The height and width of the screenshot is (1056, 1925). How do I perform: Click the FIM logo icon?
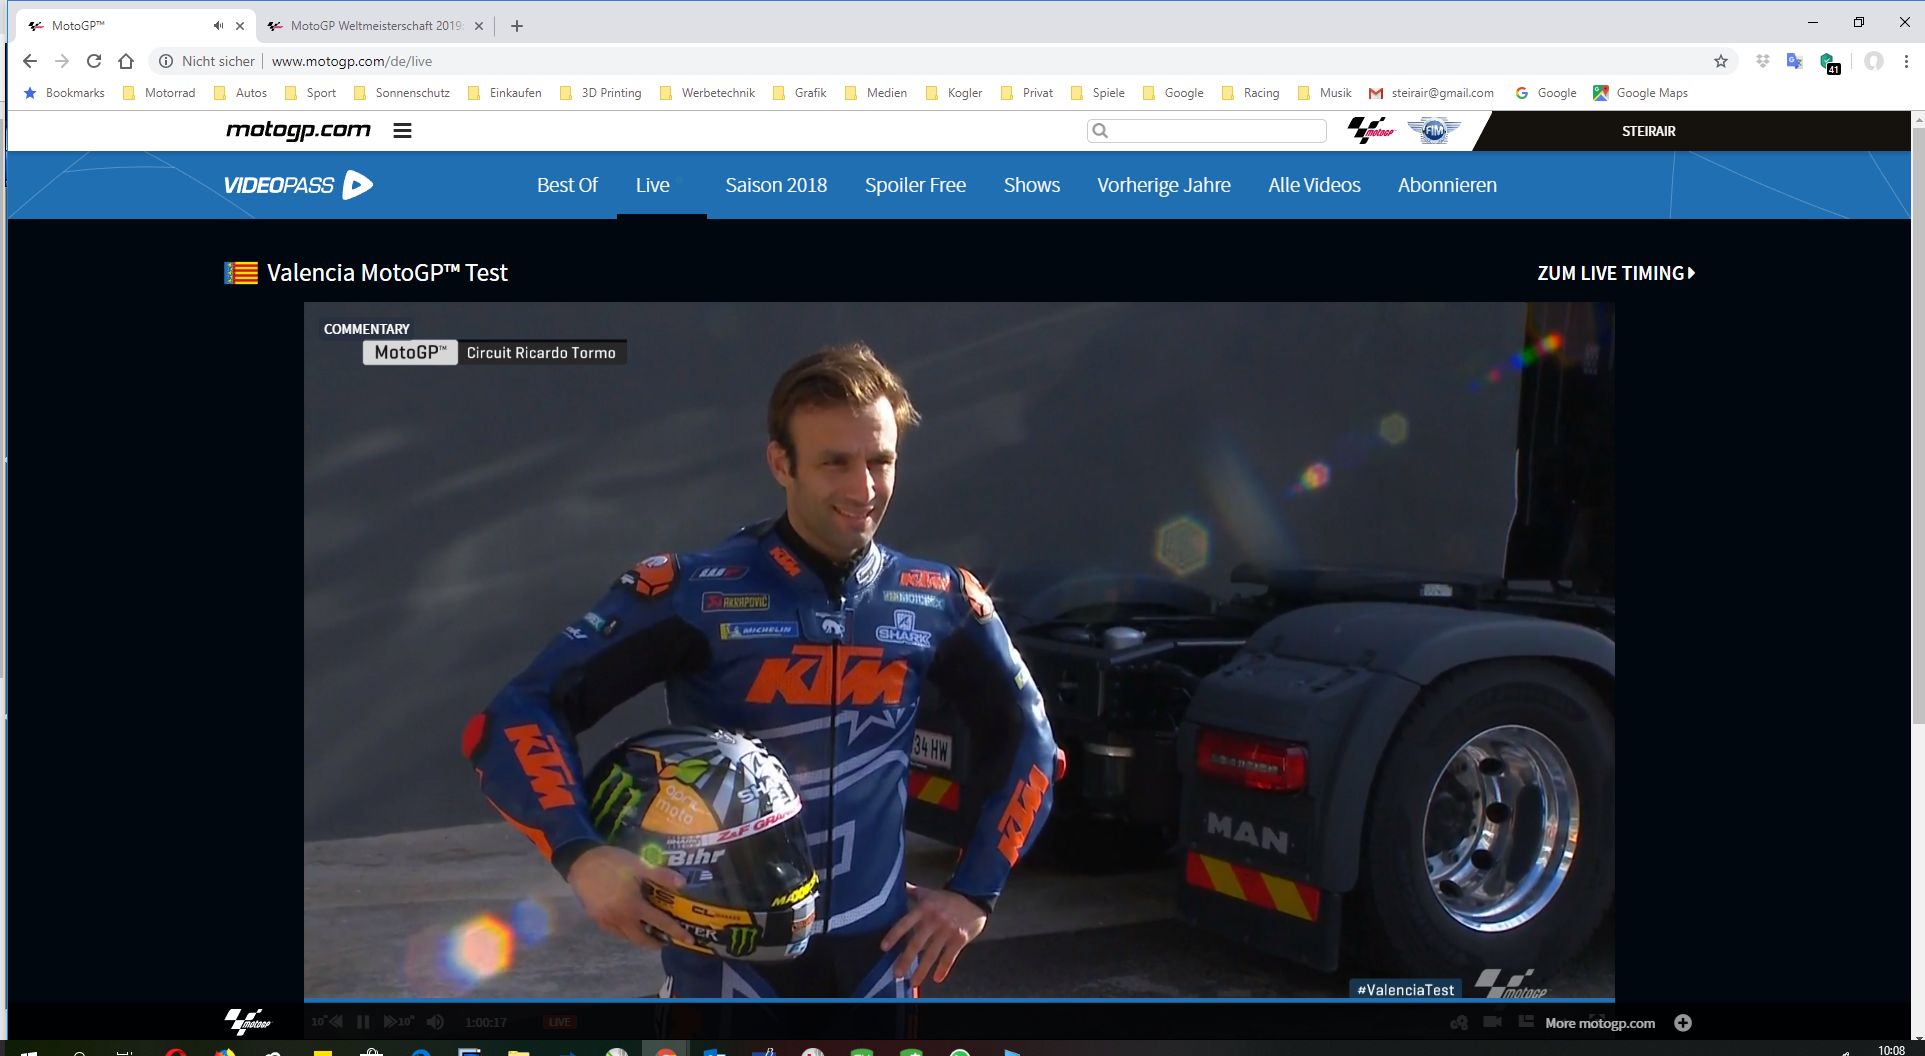1433,131
